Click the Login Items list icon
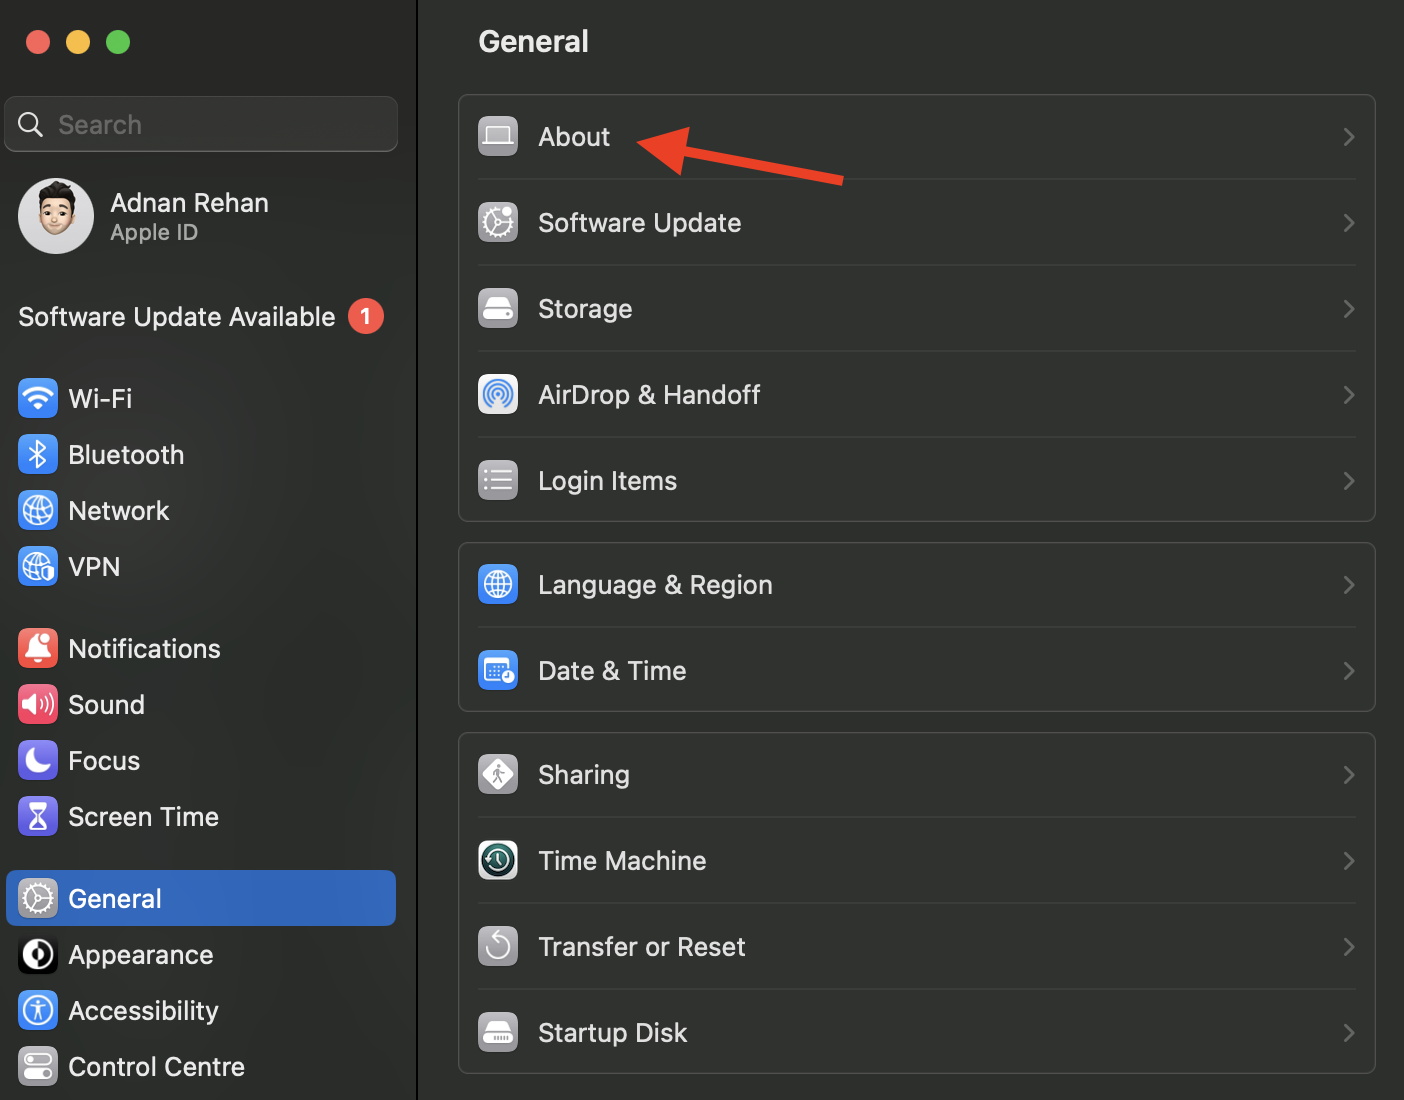Screen dimensions: 1404x1100 pyautogui.click(x=498, y=481)
